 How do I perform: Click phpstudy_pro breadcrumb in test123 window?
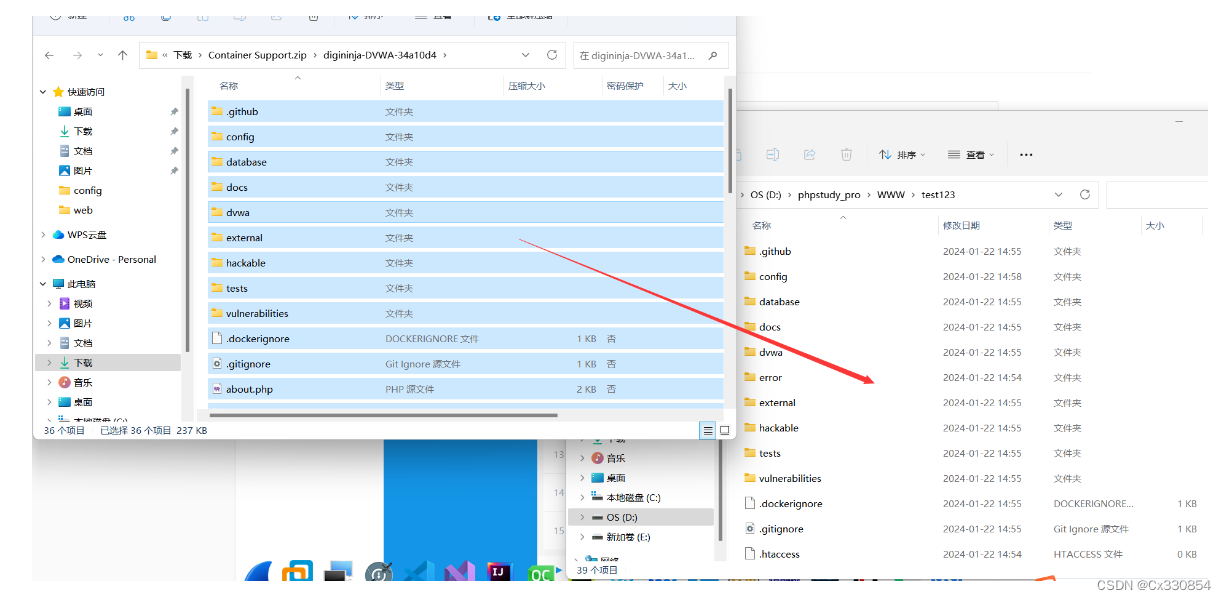(829, 195)
